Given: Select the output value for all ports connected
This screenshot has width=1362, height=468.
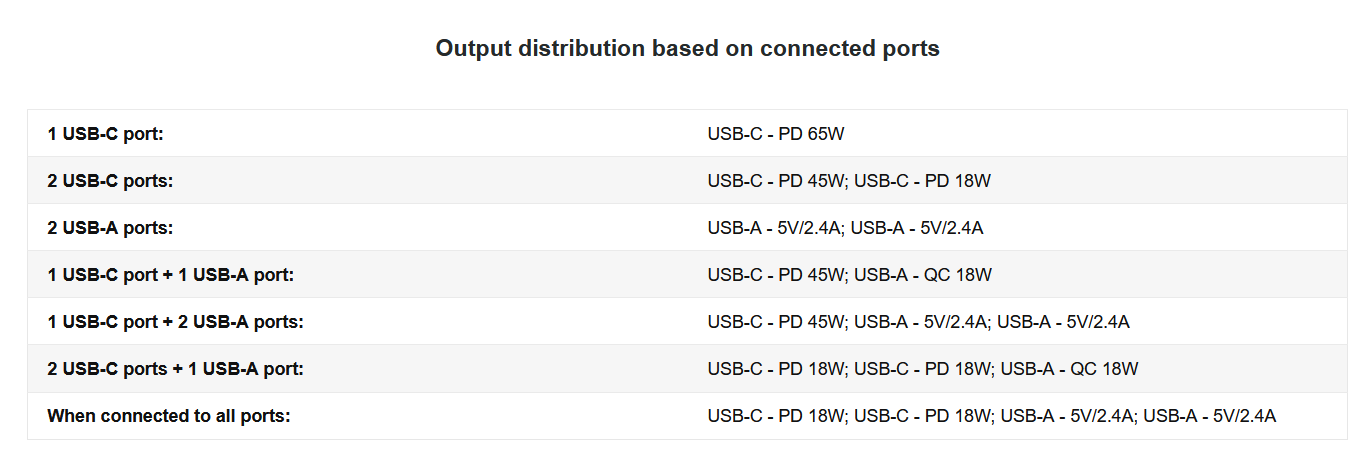Looking at the screenshot, I should [991, 416].
